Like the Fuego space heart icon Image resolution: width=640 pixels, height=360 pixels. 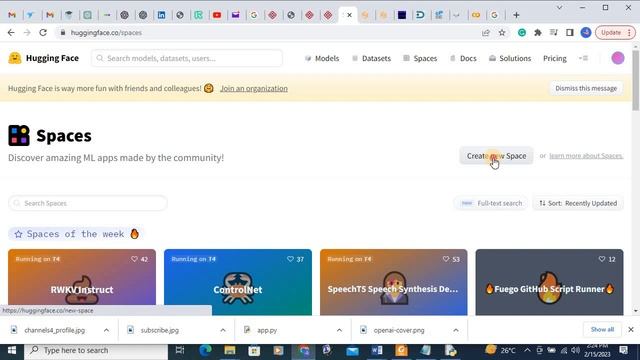pos(602,259)
